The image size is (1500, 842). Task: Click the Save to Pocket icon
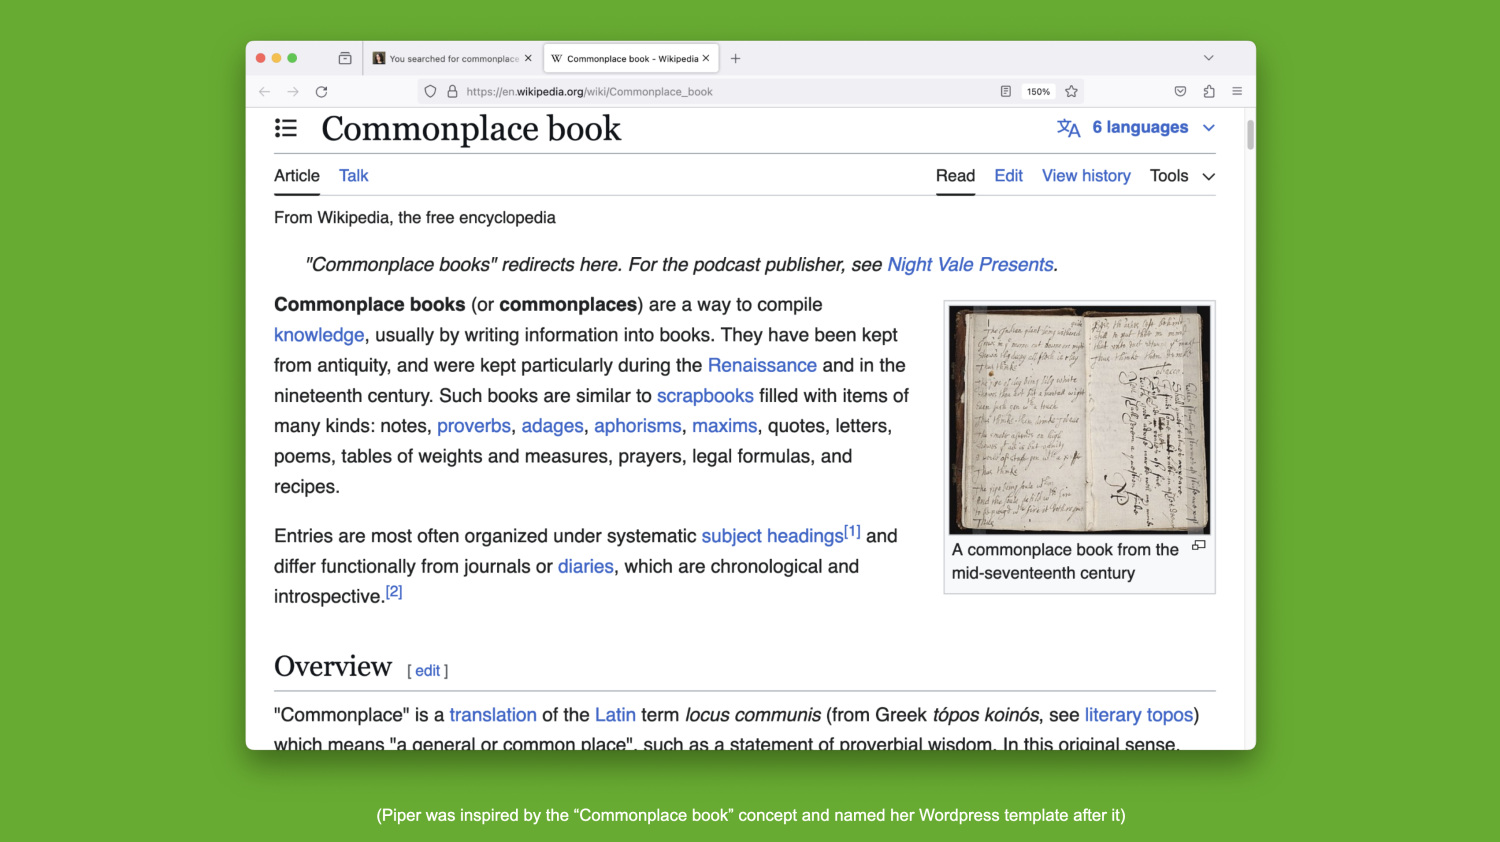tap(1180, 92)
